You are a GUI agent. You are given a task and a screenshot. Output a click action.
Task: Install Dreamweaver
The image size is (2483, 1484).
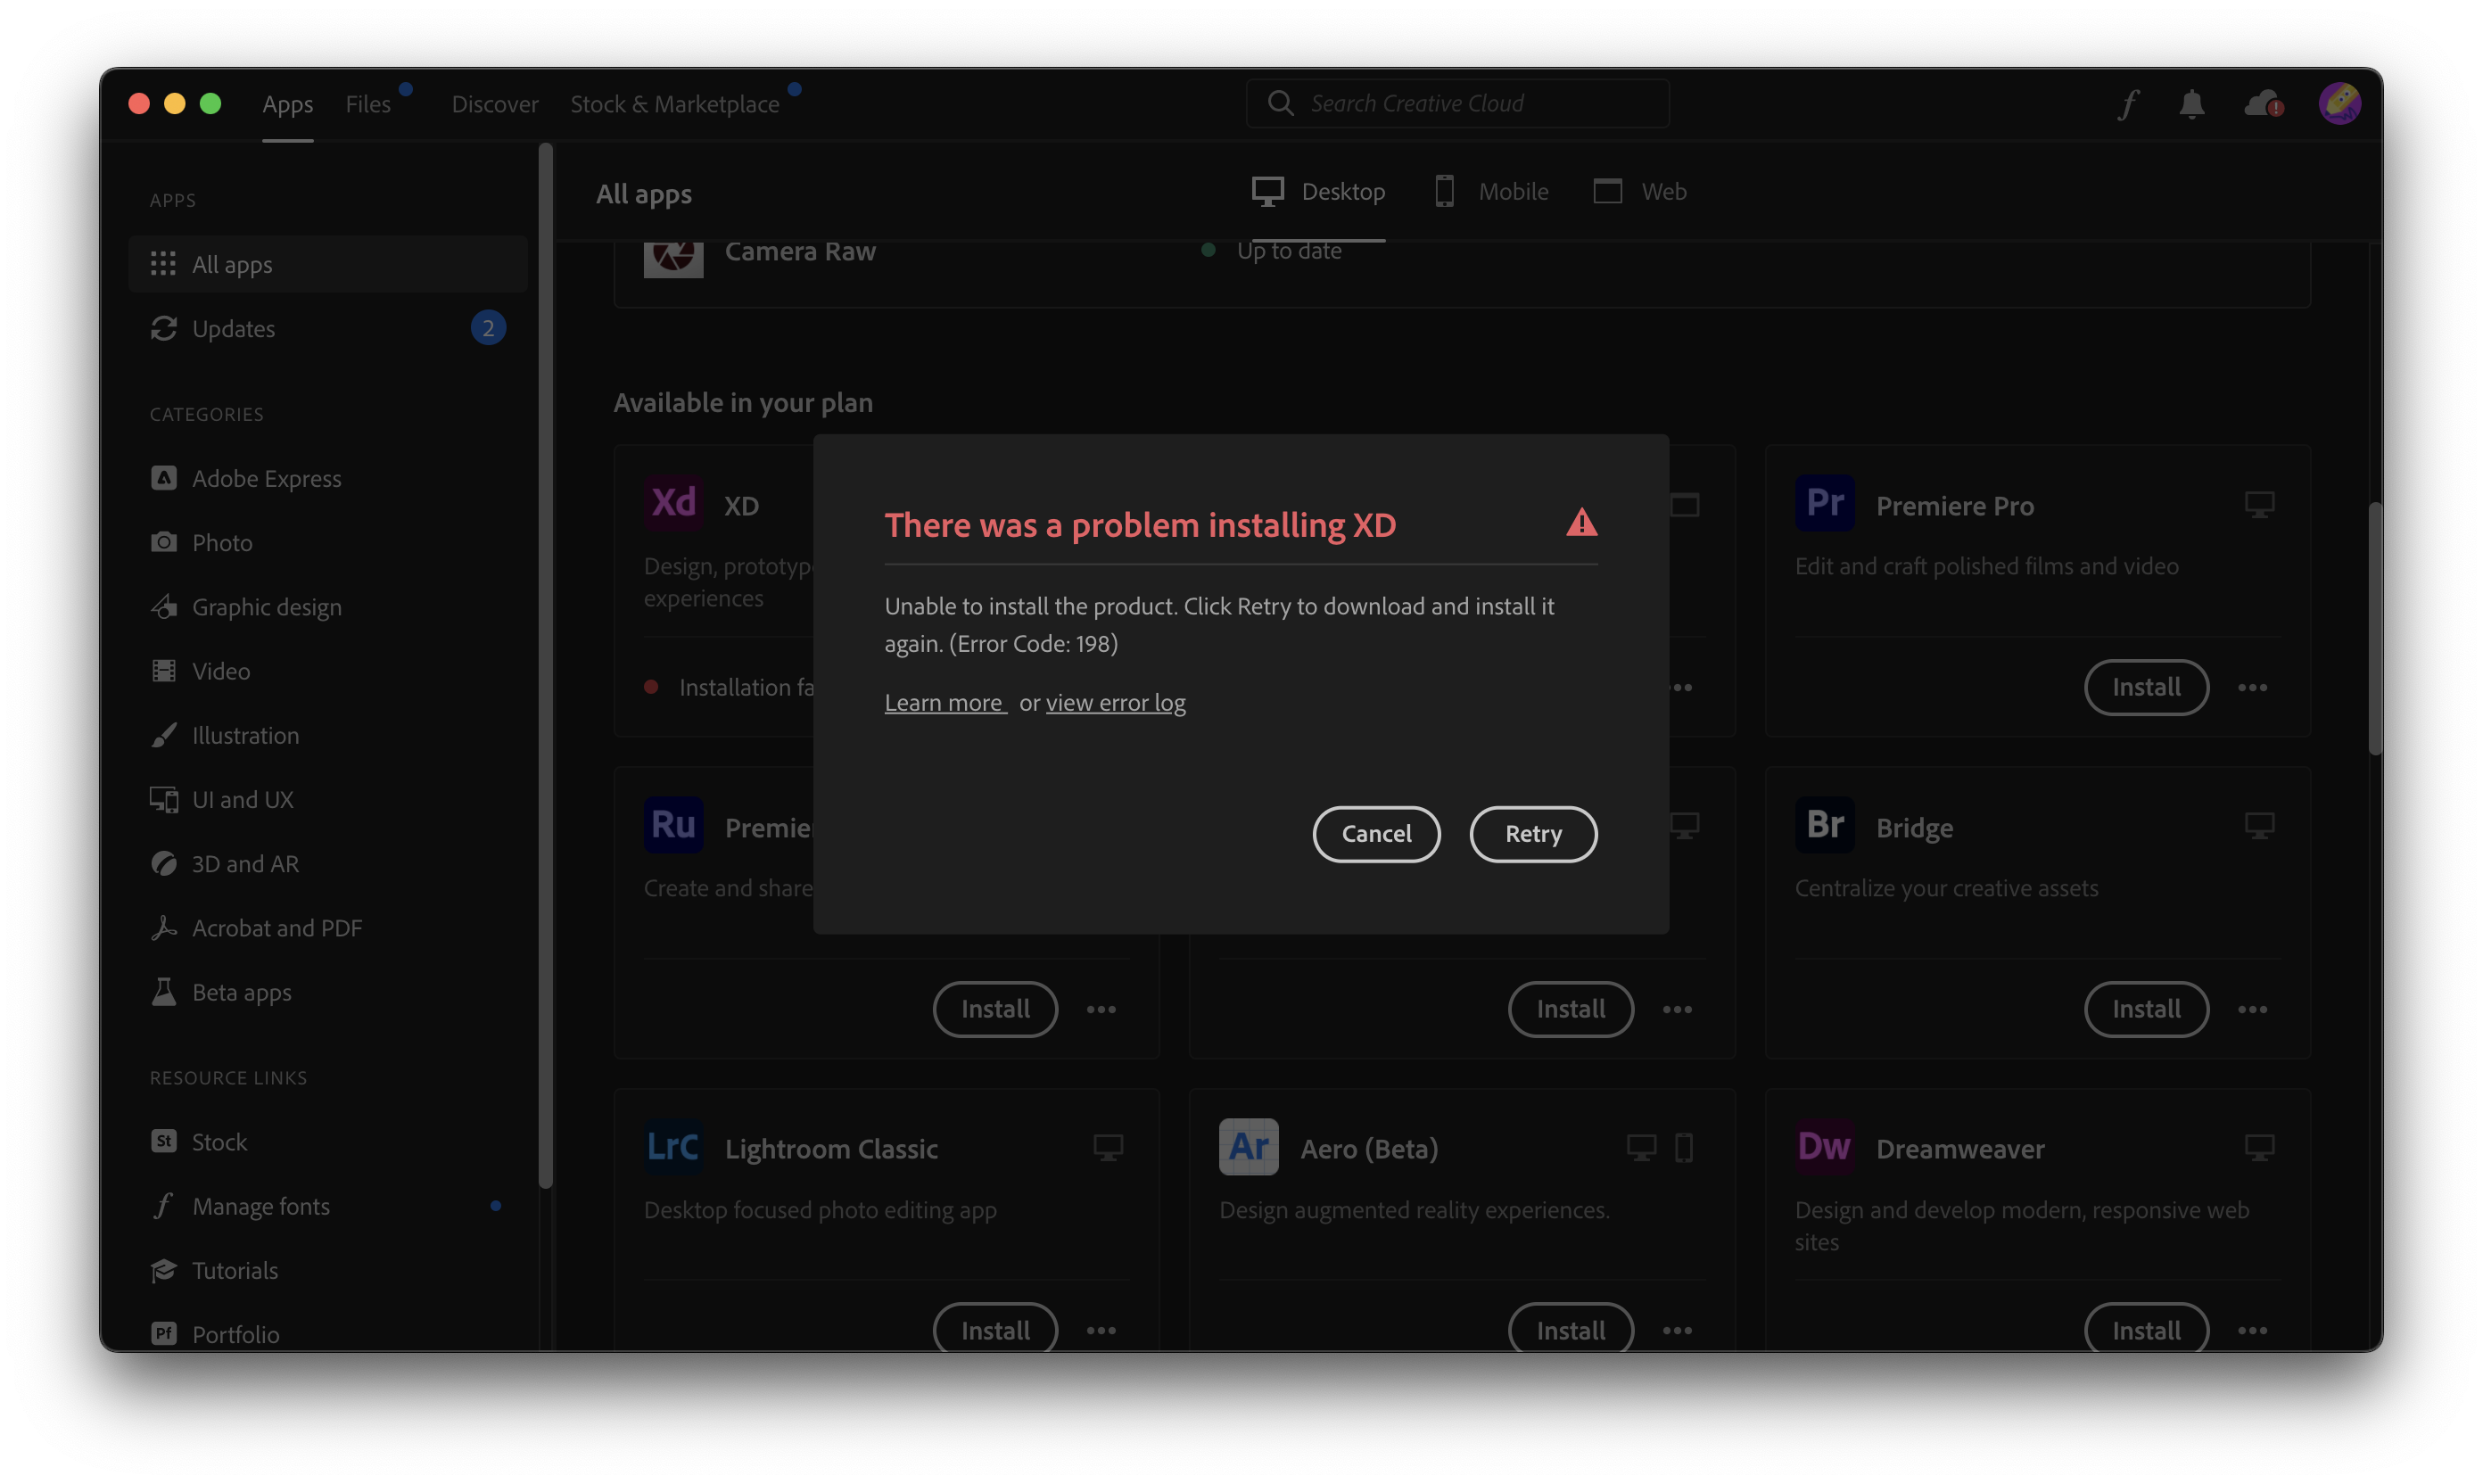(x=2146, y=1330)
